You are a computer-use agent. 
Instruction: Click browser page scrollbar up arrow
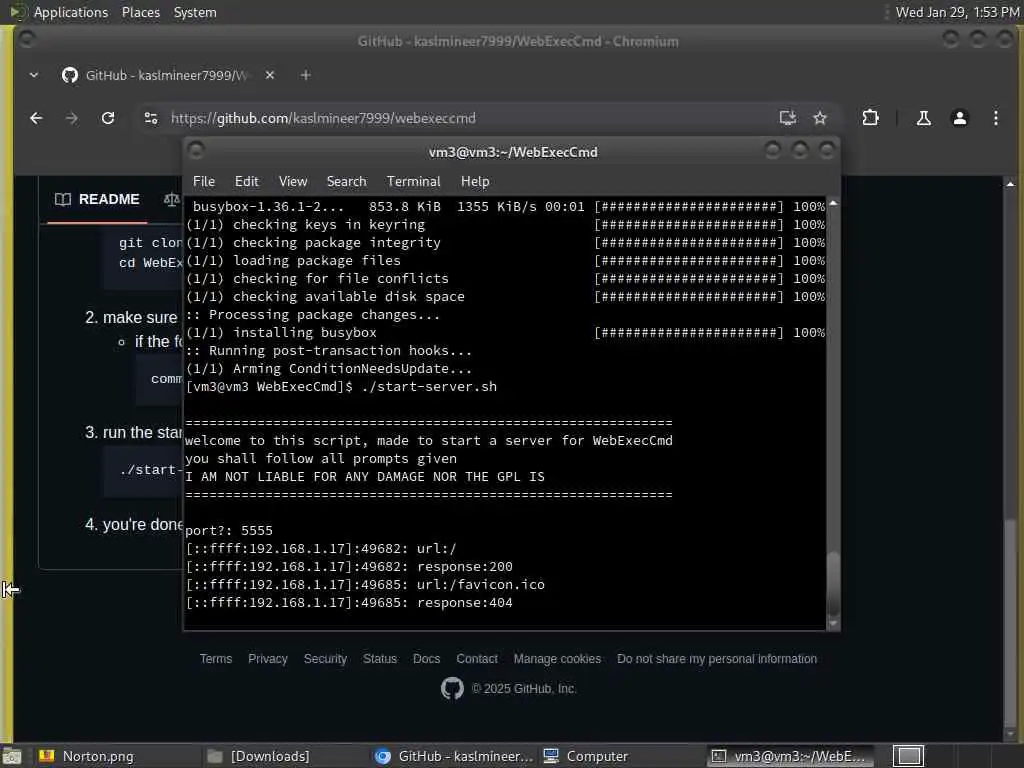coord(1010,184)
